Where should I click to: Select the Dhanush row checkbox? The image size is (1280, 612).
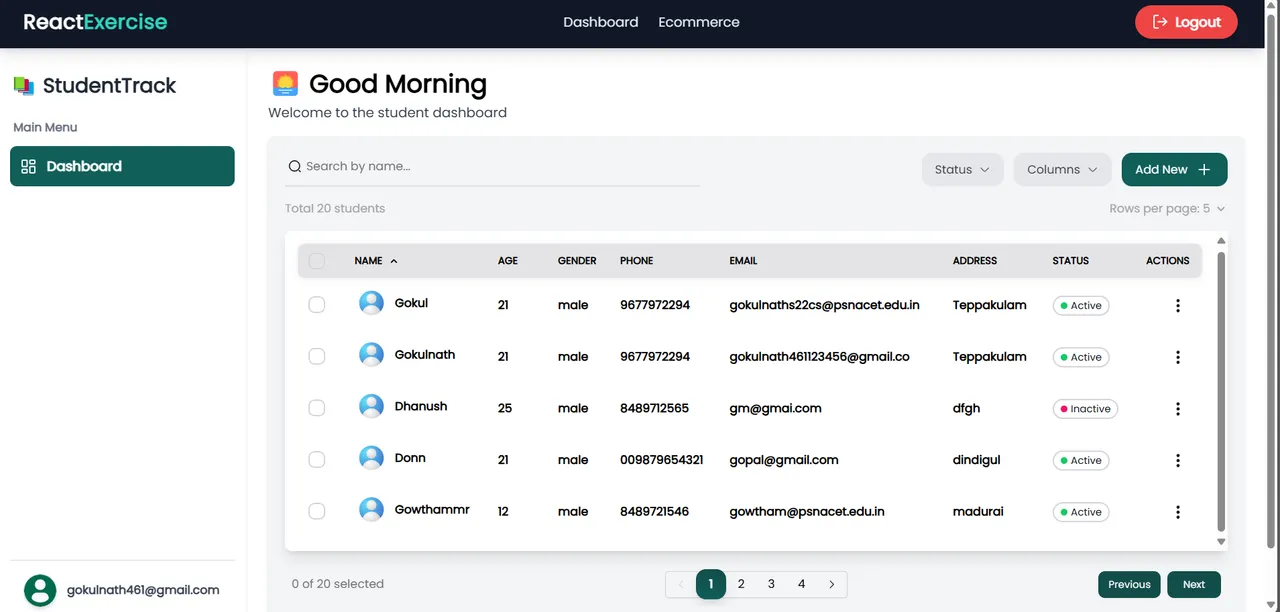coord(317,408)
